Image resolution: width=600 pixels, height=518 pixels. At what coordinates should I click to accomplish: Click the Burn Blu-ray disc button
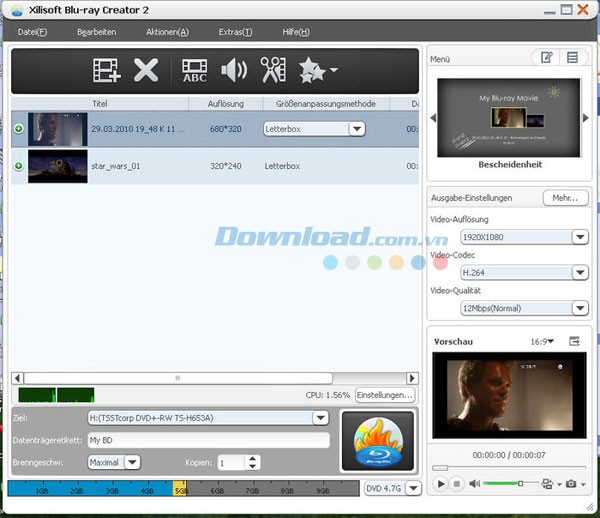tap(378, 441)
